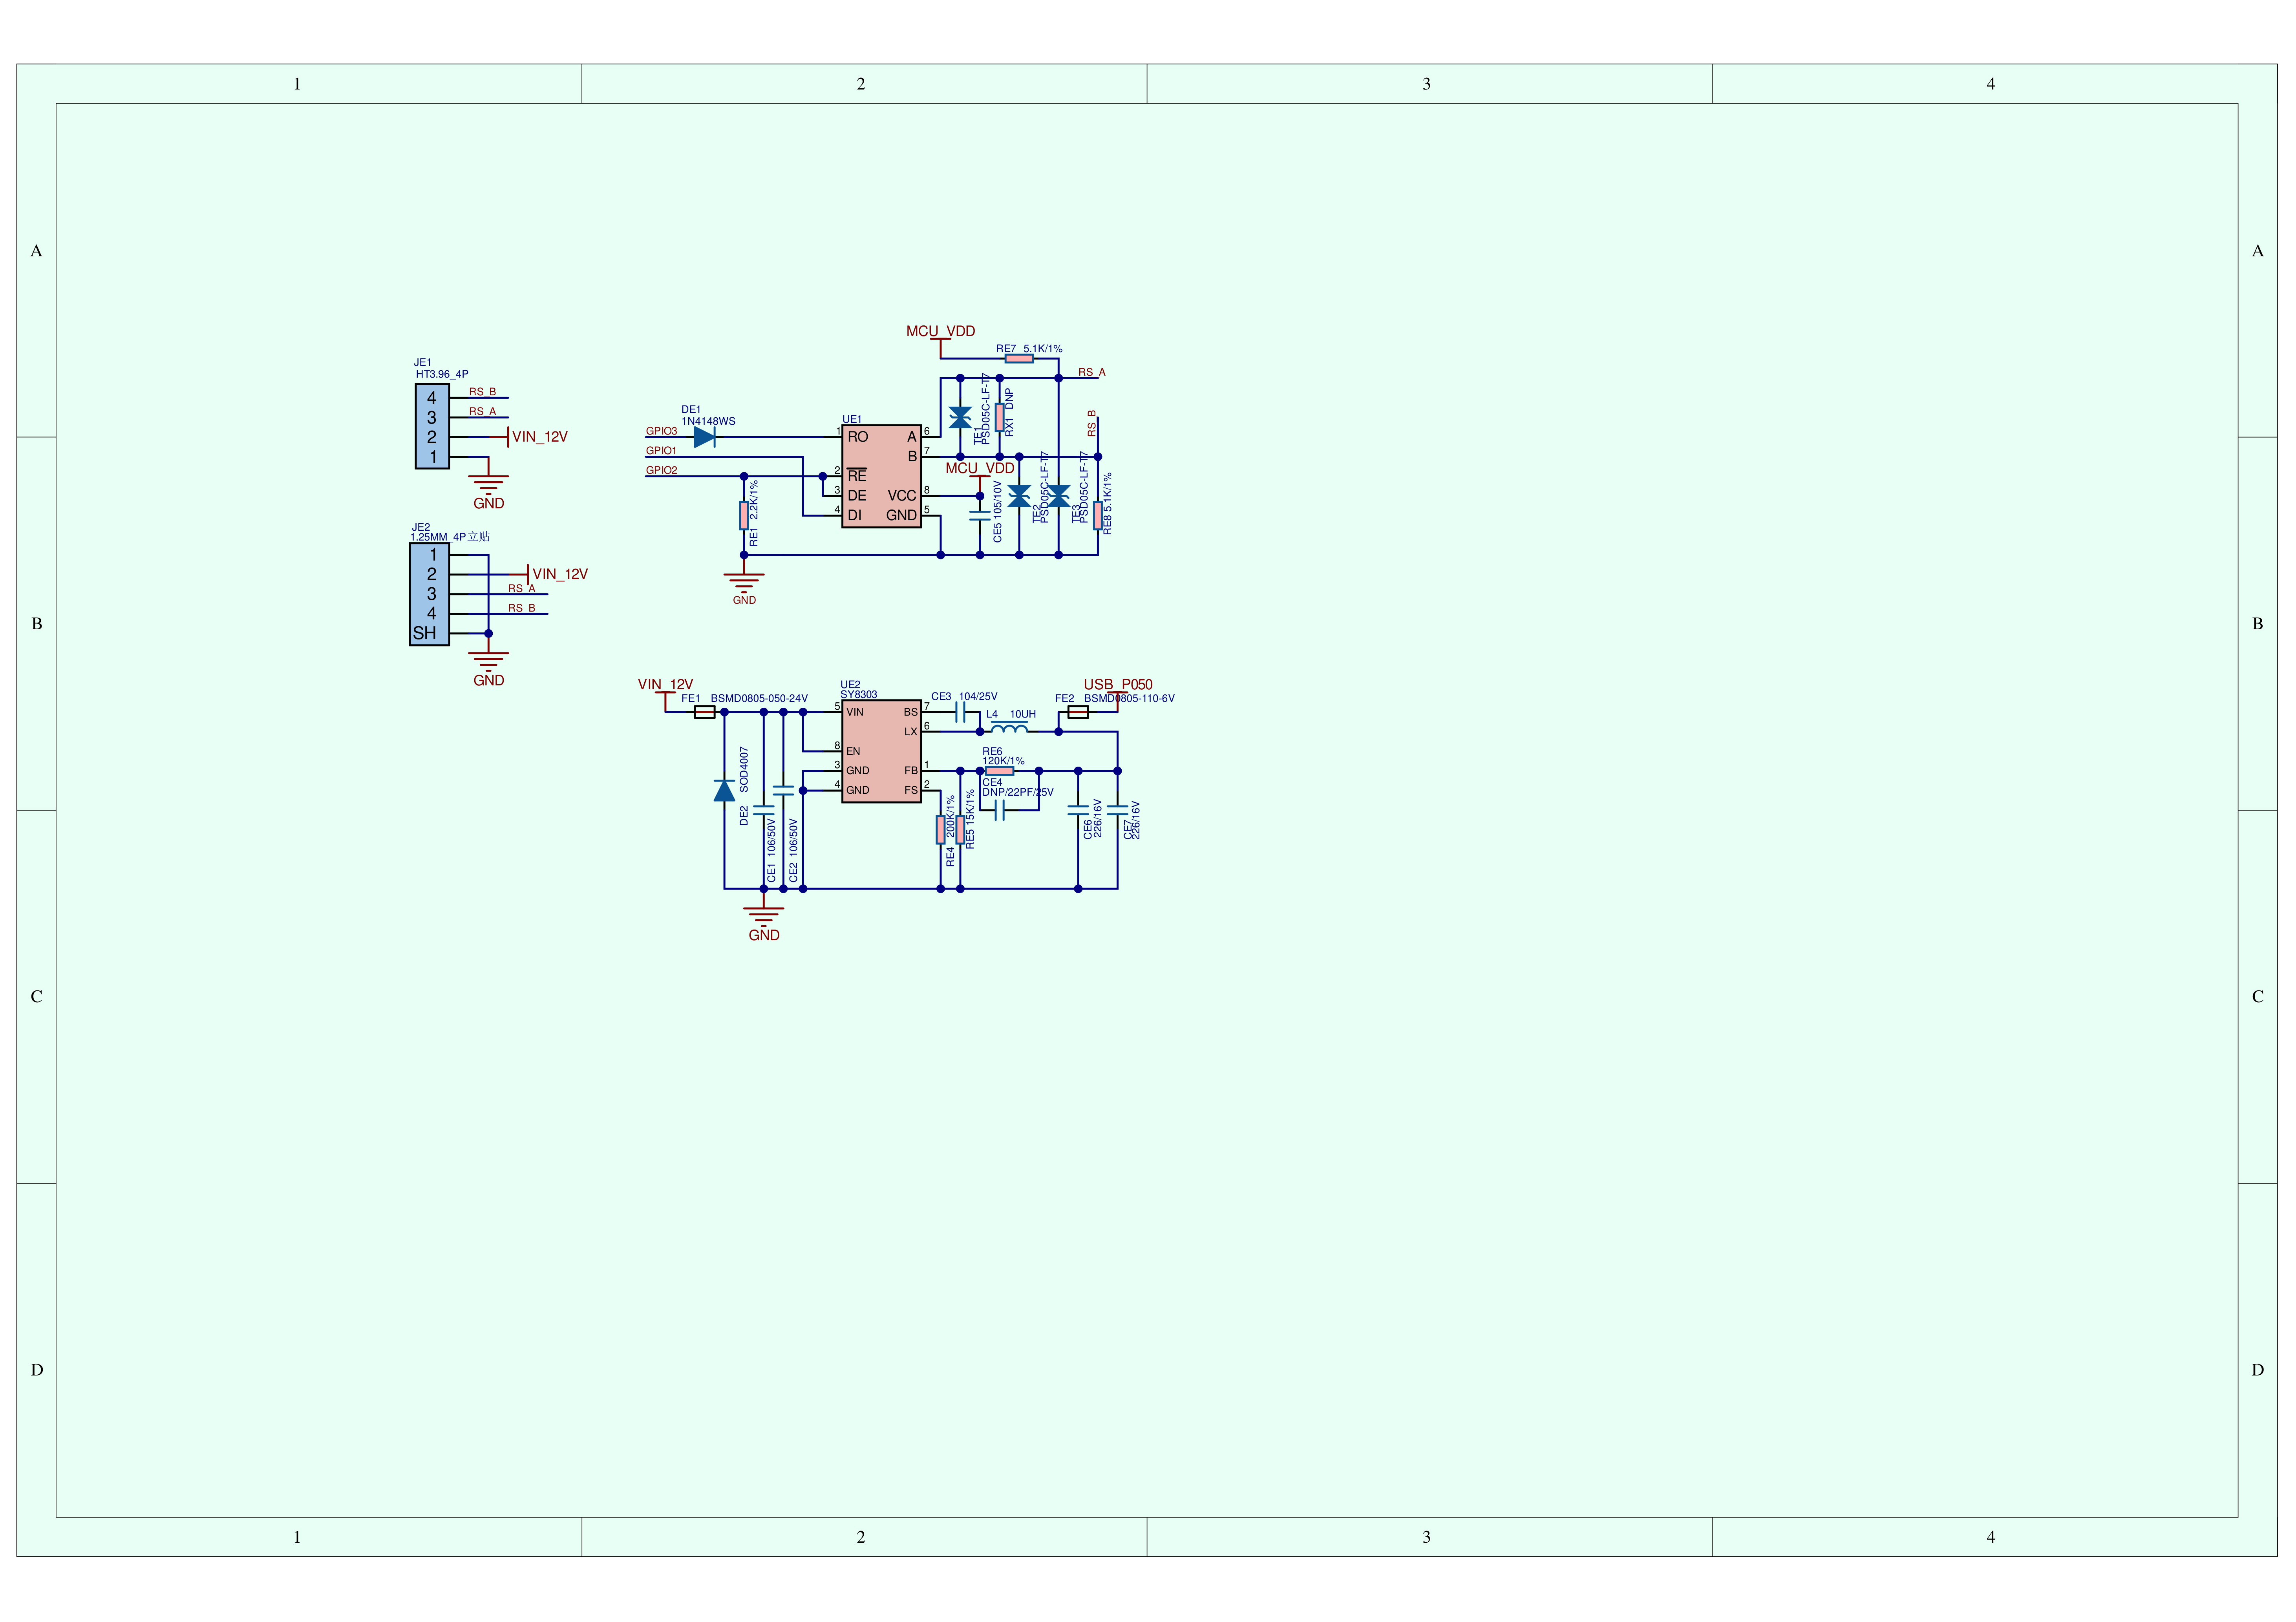2296x1622 pixels.
Task: Click the top border column marker 3
Action: pos(1427,84)
